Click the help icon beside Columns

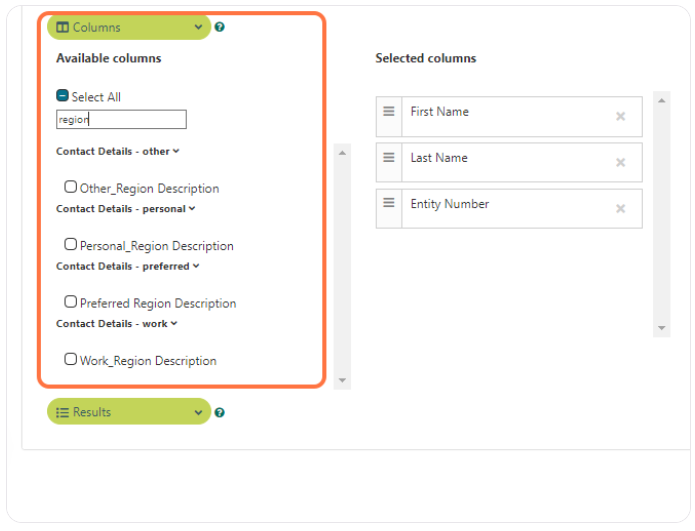(219, 27)
